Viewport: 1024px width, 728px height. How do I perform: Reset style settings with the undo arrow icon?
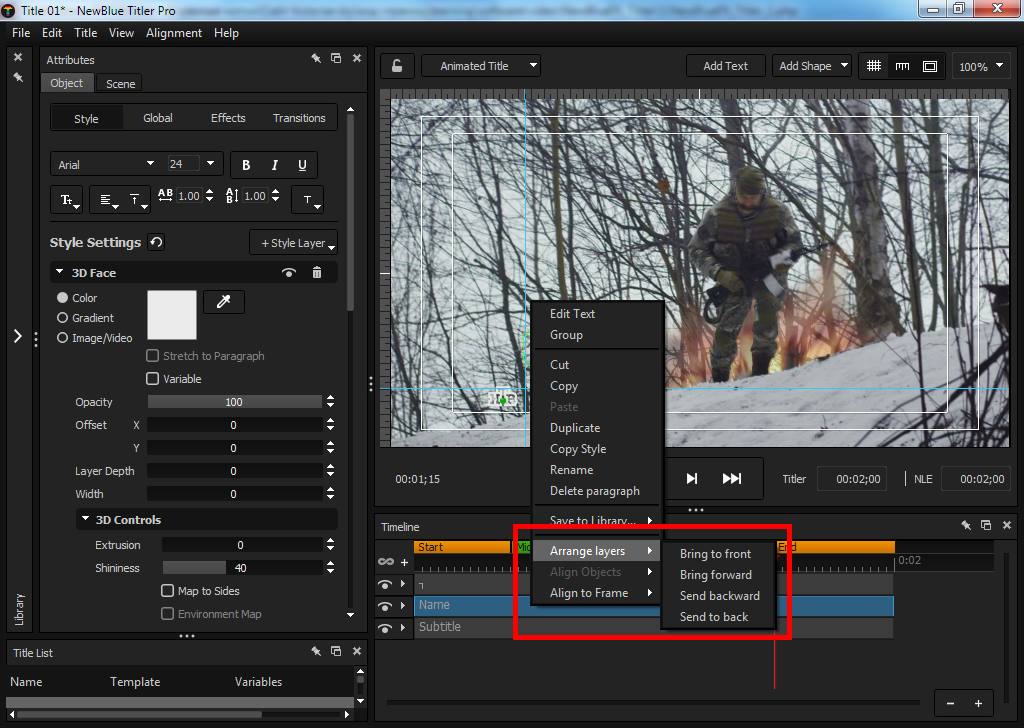[156, 242]
